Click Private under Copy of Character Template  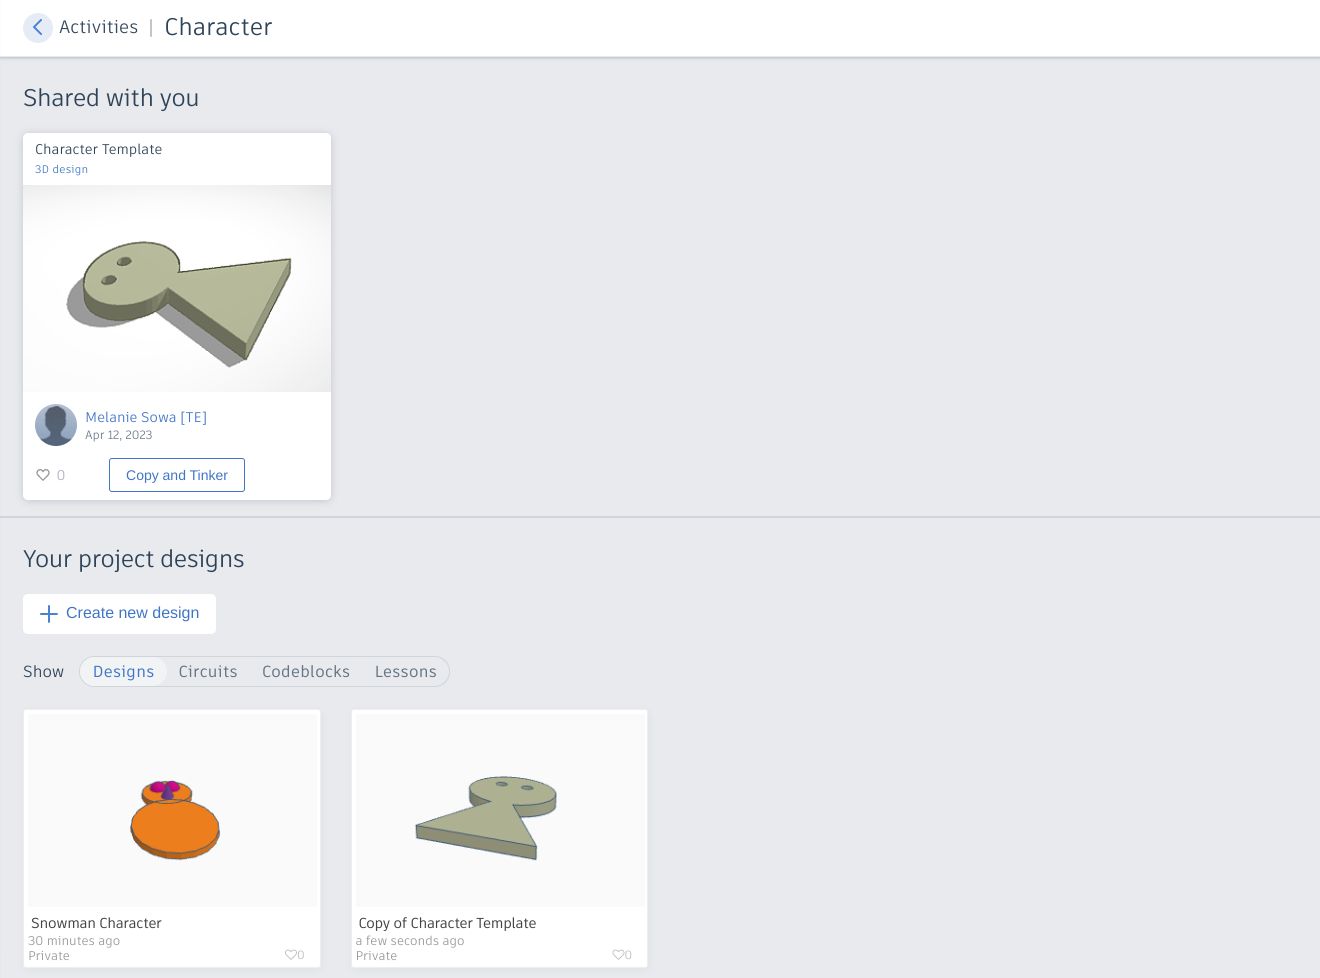tap(376, 955)
